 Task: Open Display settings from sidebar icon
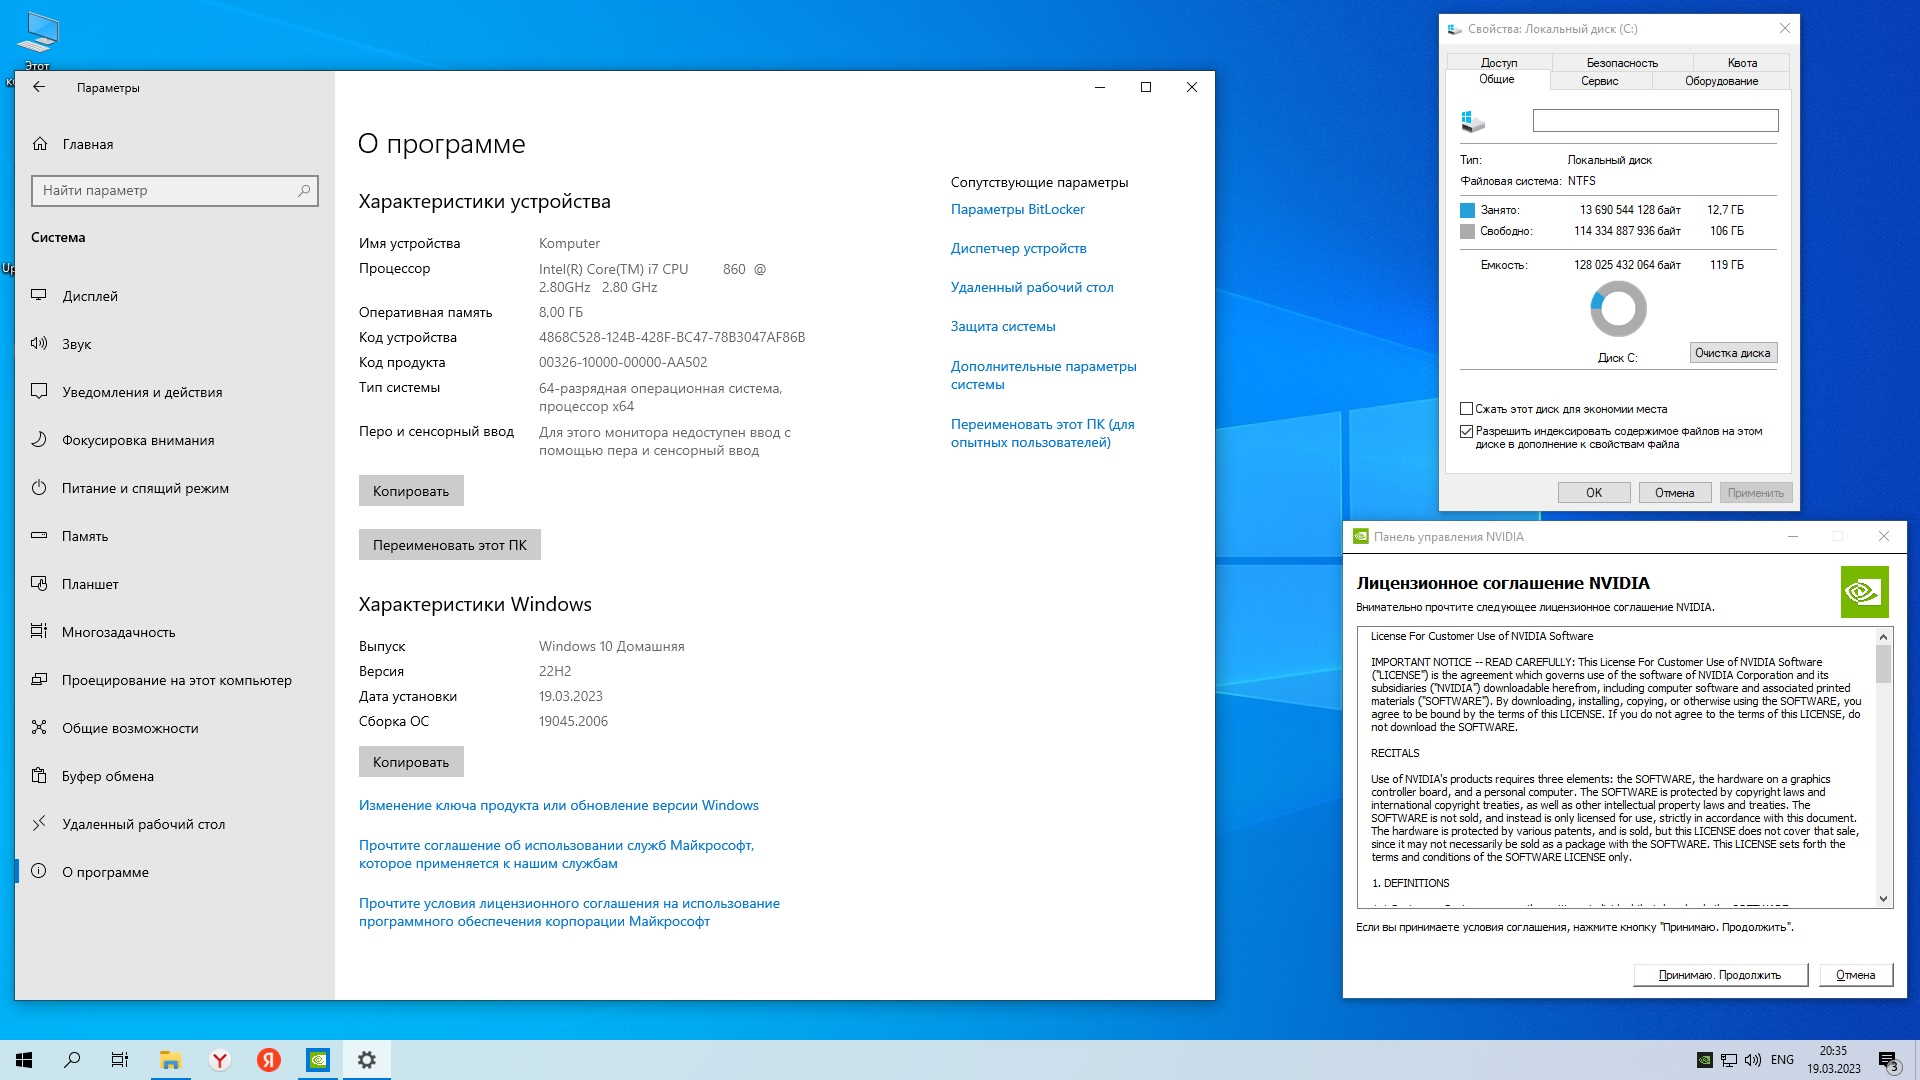coord(39,295)
